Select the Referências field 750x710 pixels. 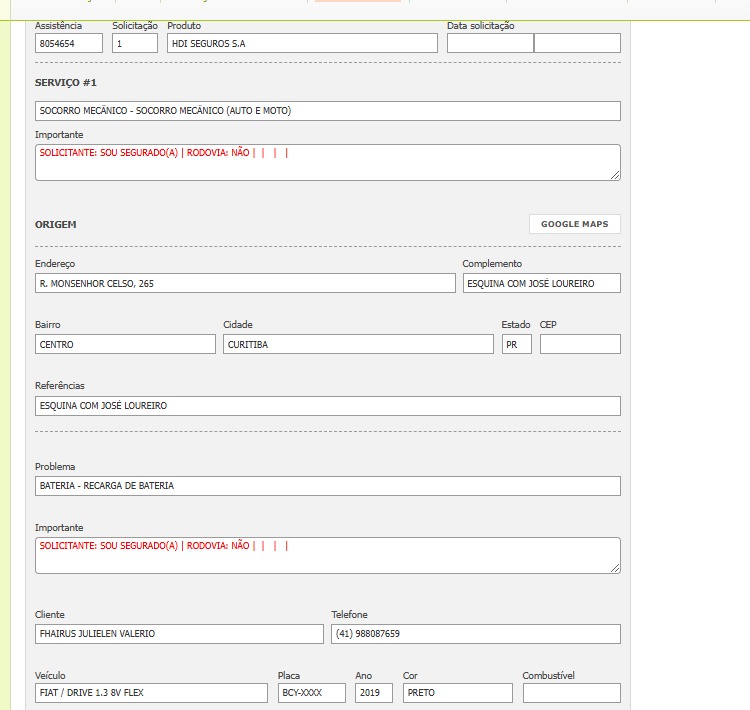point(328,406)
